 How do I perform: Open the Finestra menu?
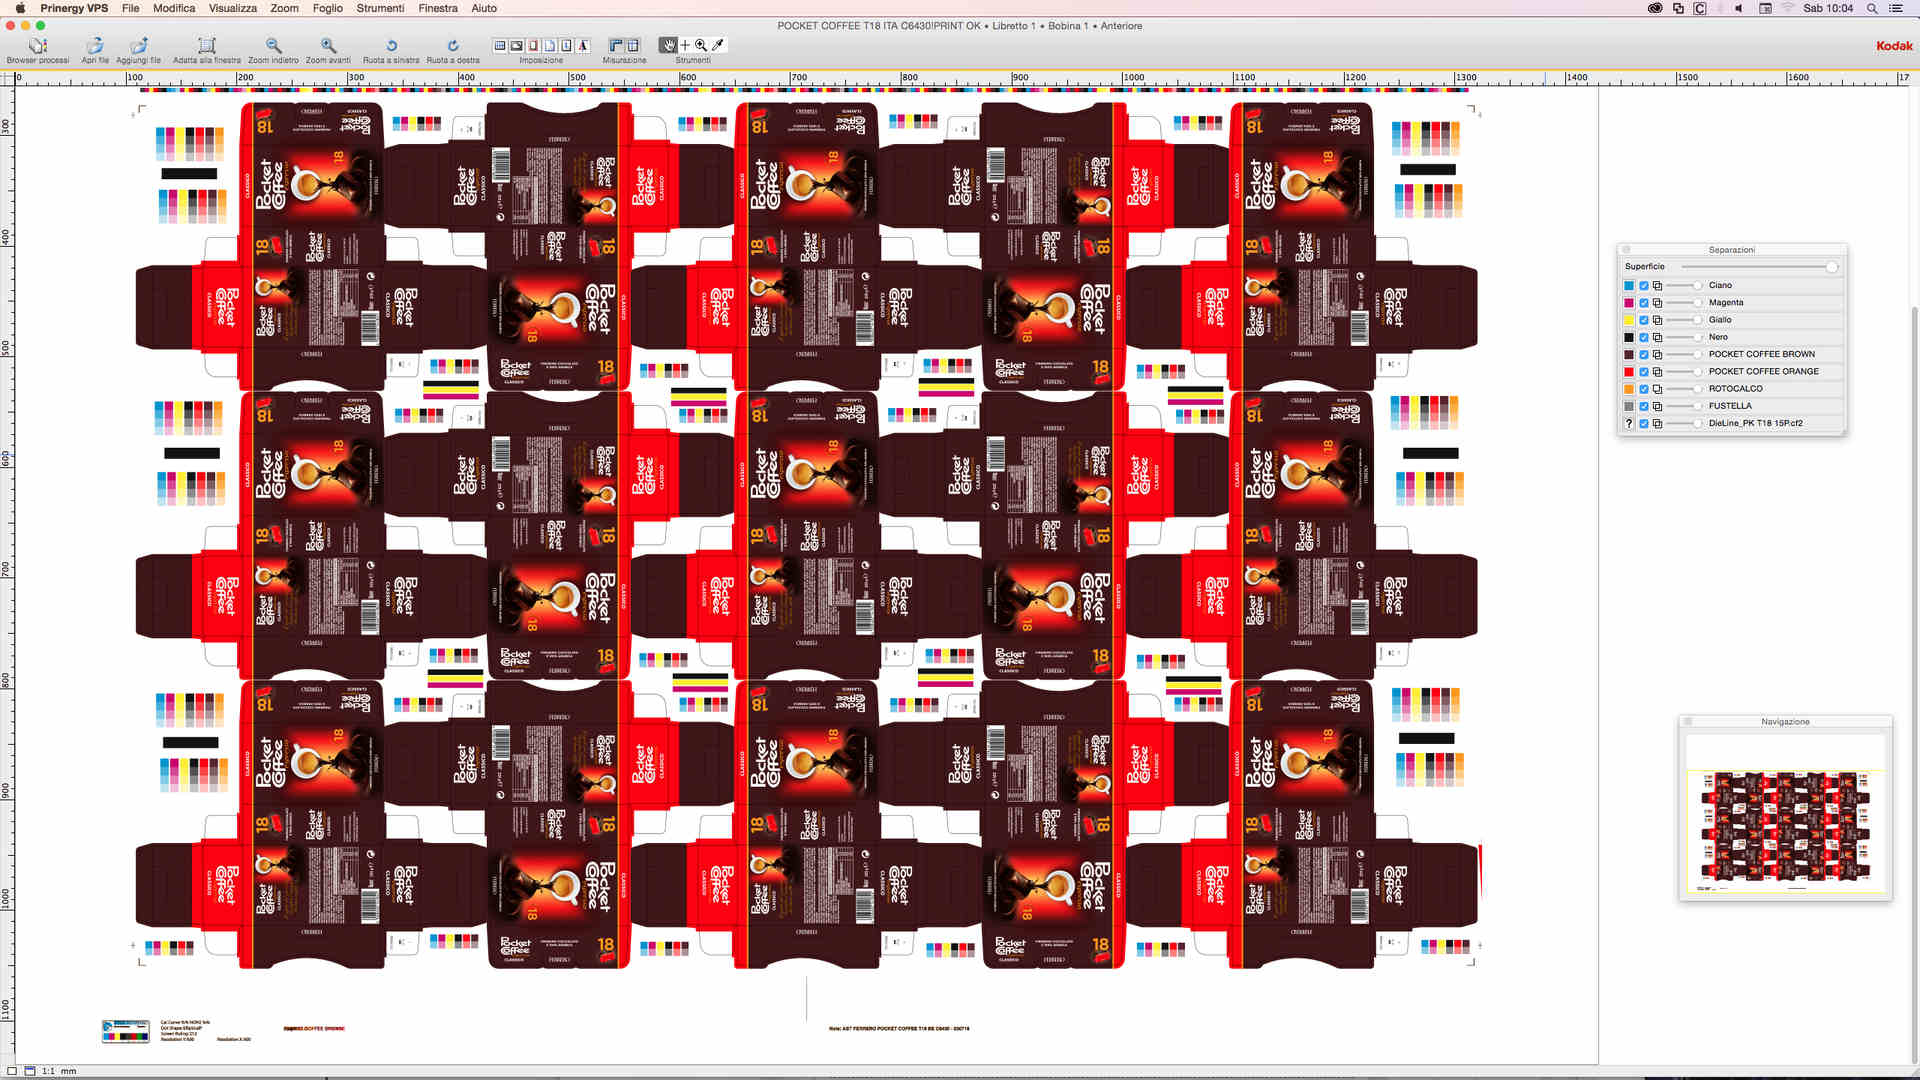point(438,8)
